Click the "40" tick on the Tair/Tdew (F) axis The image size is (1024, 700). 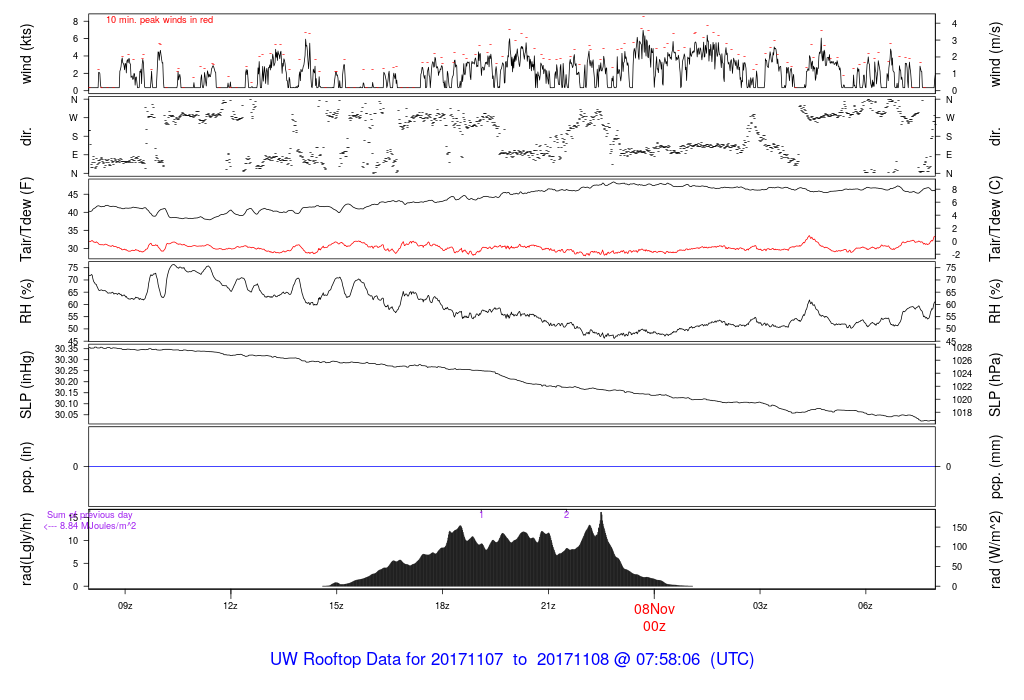[73, 213]
